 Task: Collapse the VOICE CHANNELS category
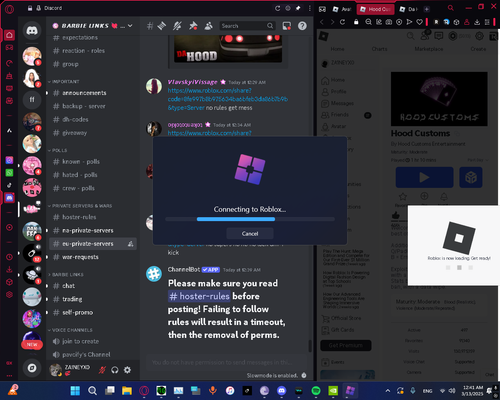point(70,330)
